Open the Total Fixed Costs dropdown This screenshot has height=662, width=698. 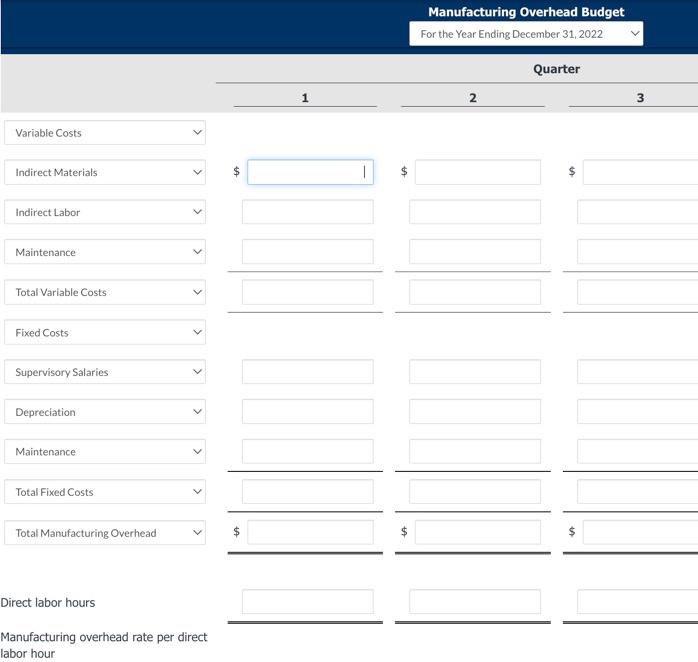(x=105, y=491)
